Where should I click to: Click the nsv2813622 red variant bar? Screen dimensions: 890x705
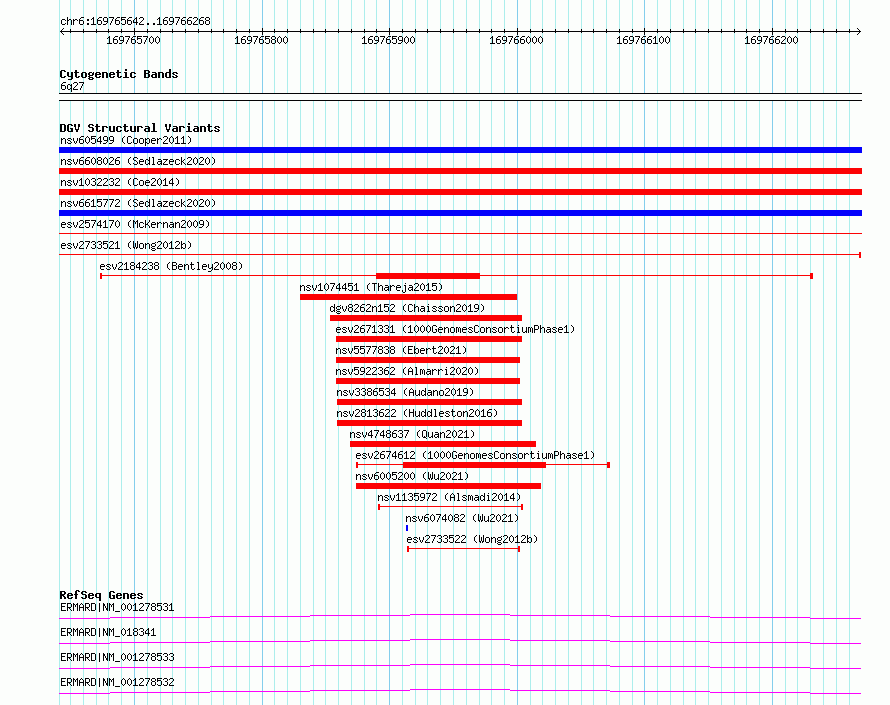coord(429,423)
